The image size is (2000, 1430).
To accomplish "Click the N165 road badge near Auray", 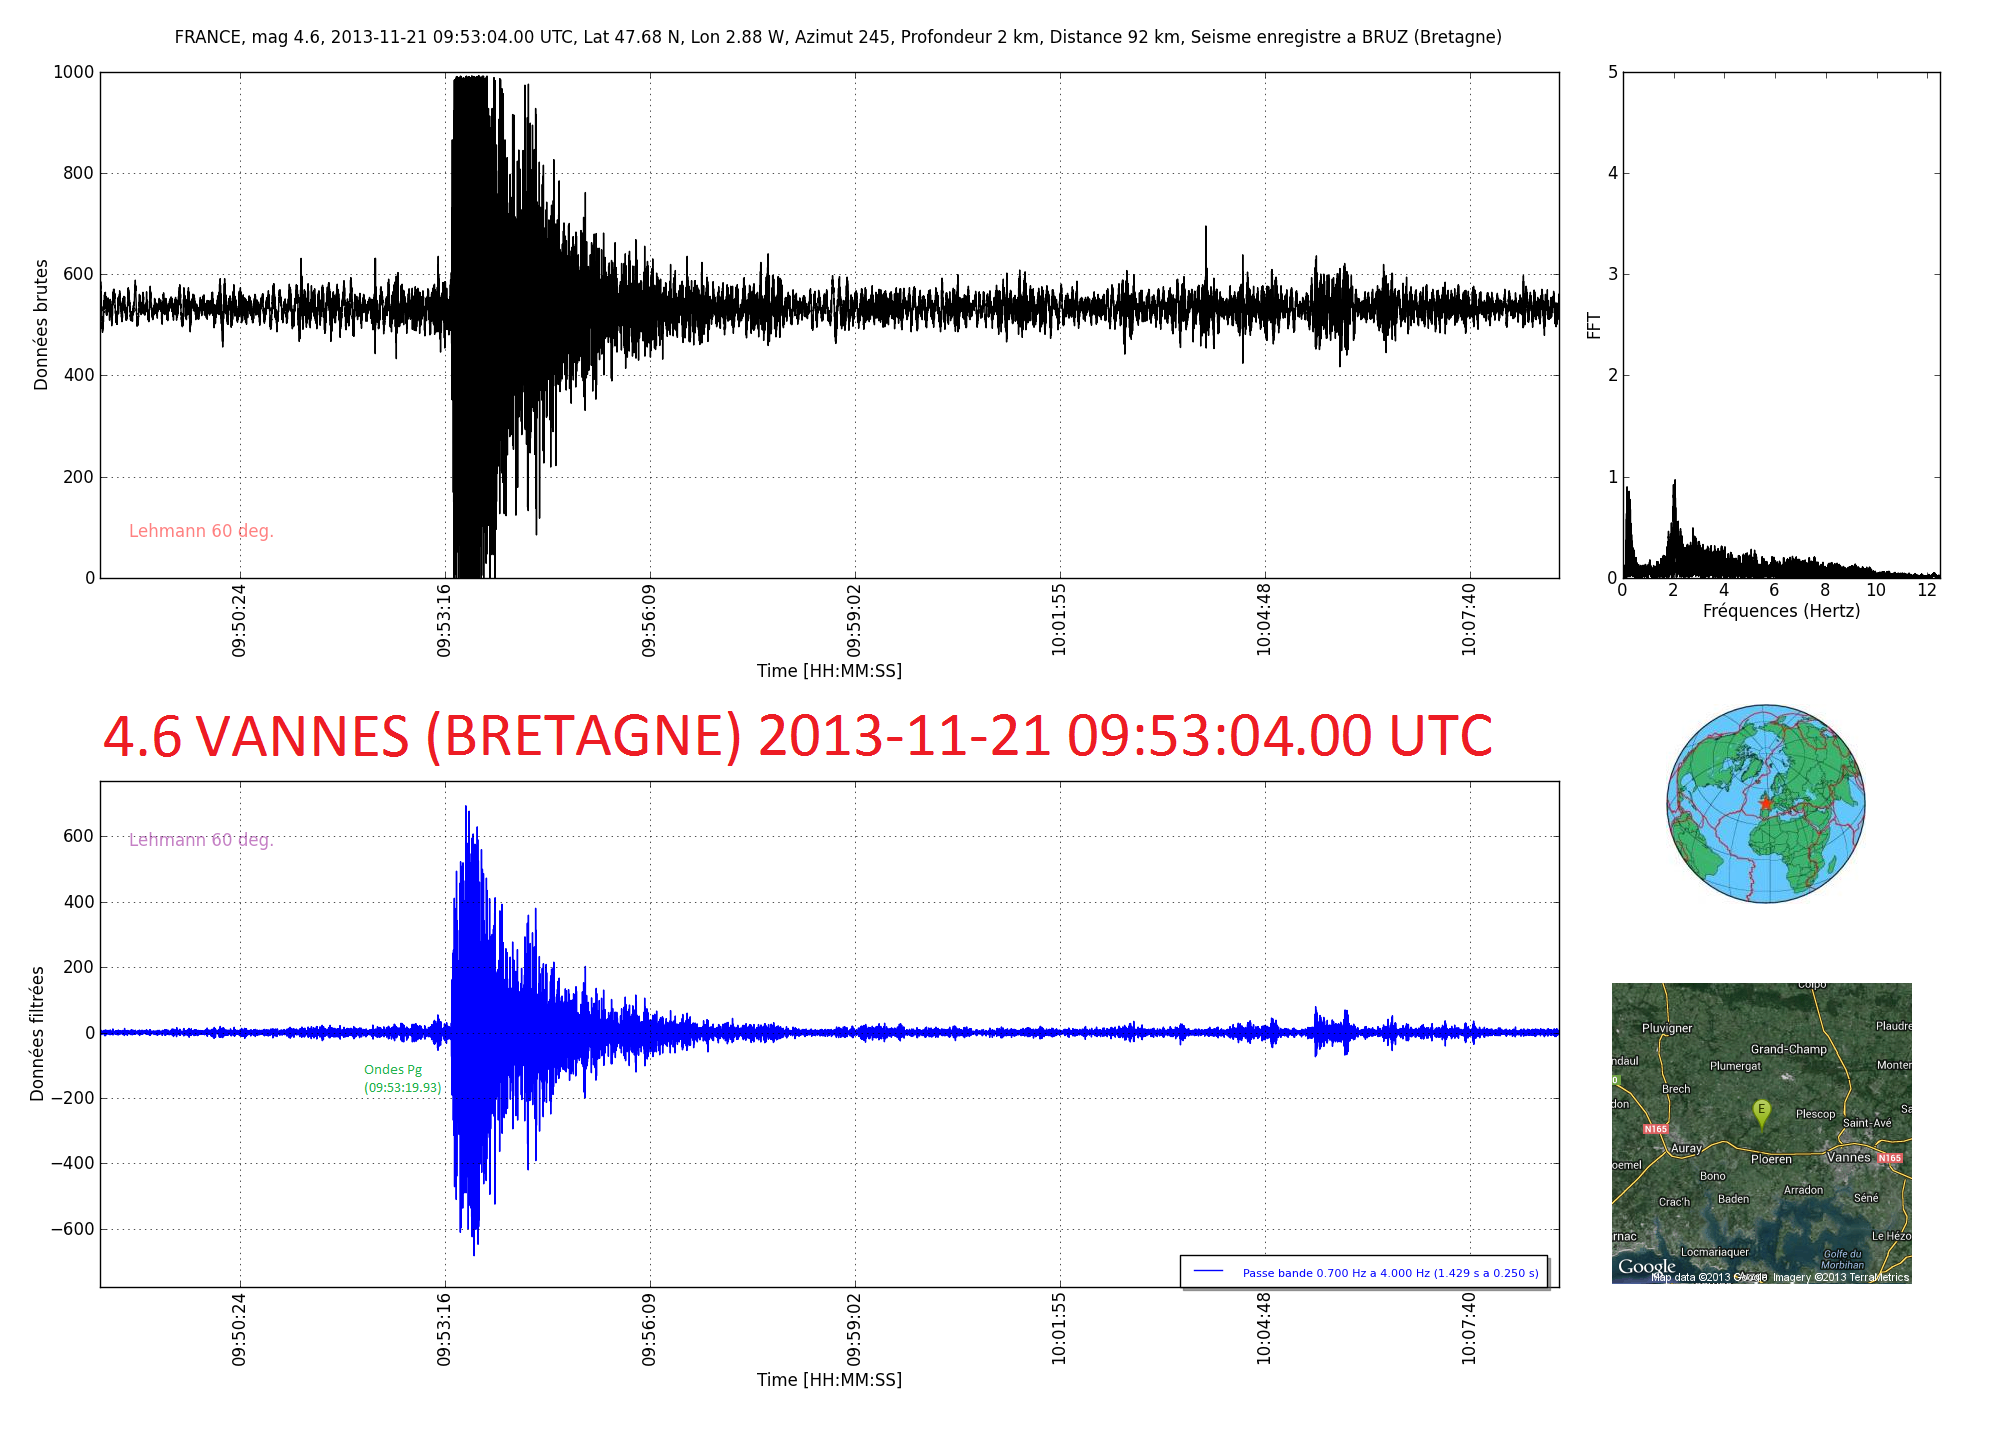I will click(x=1656, y=1129).
